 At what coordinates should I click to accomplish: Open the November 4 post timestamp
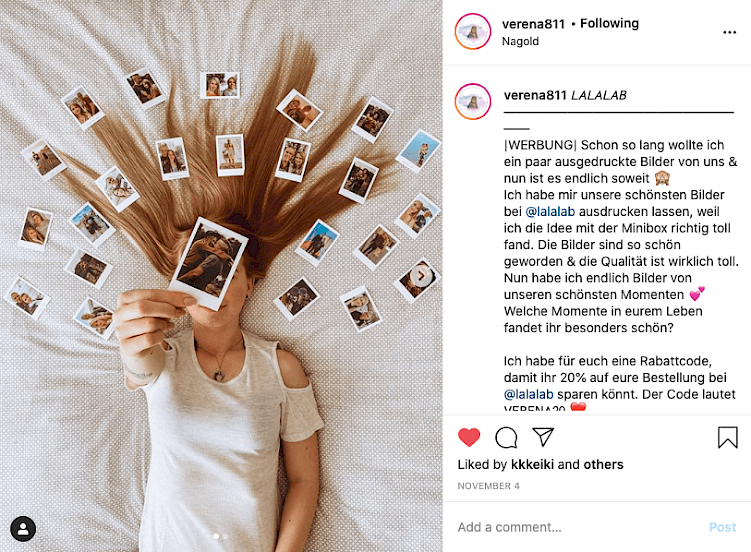point(489,486)
